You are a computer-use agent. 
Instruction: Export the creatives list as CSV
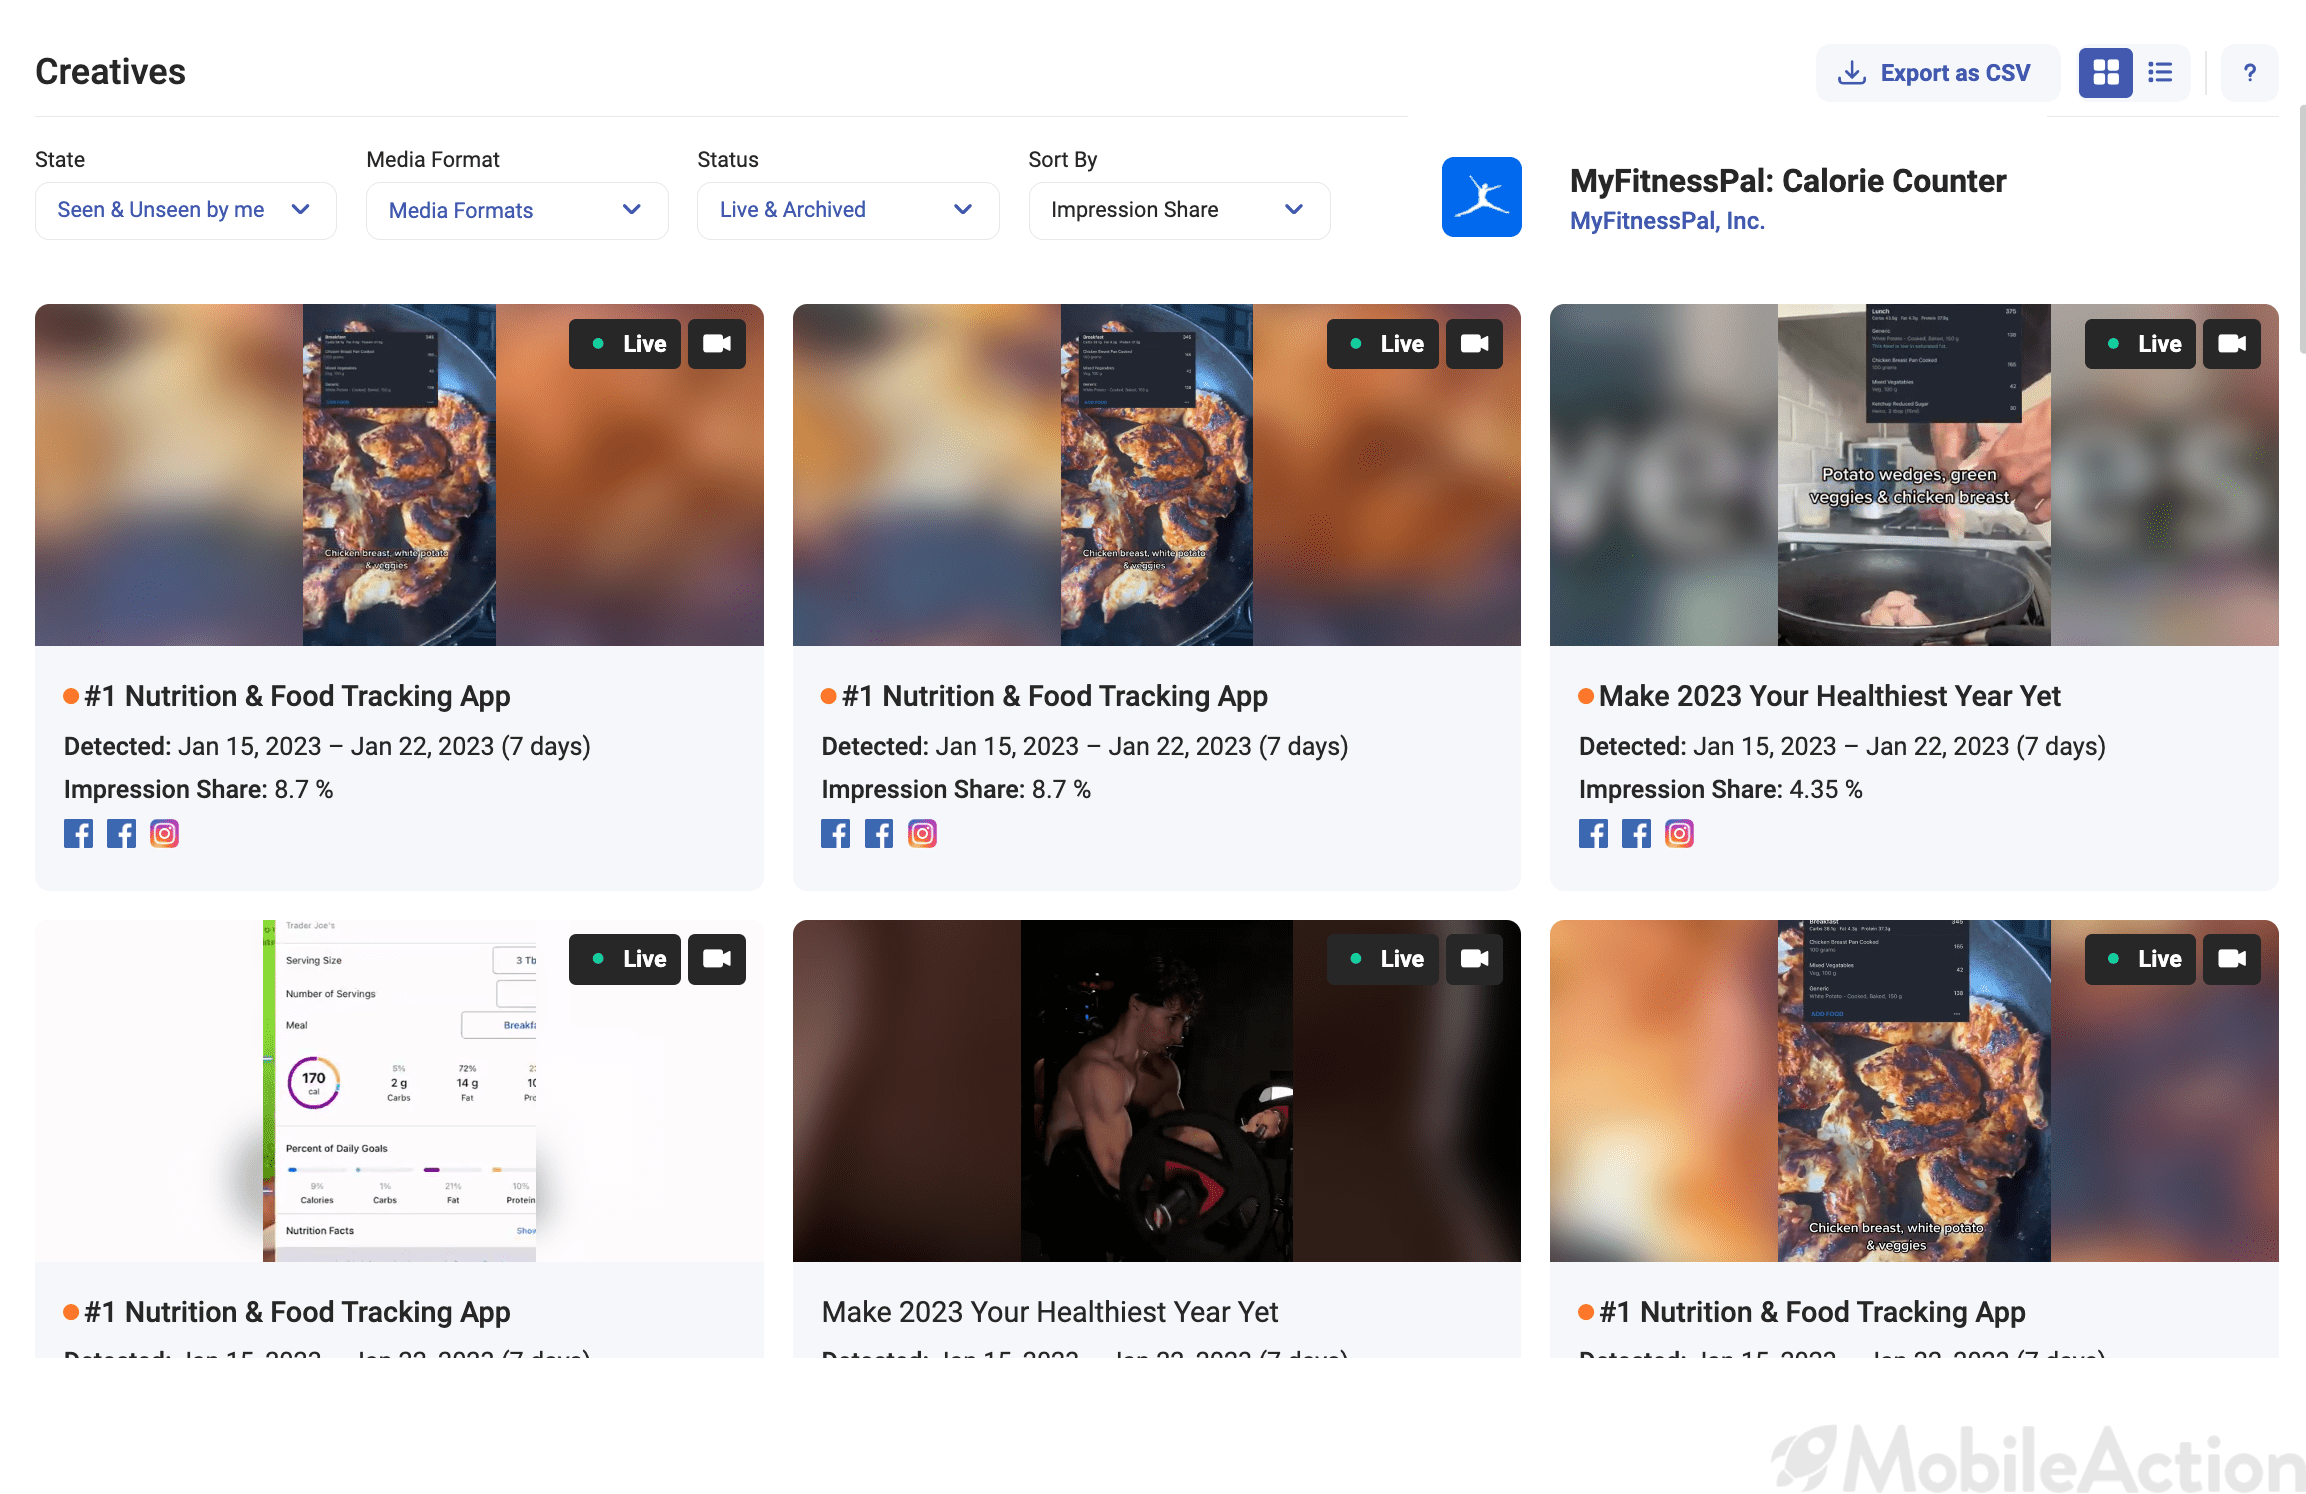[1937, 73]
